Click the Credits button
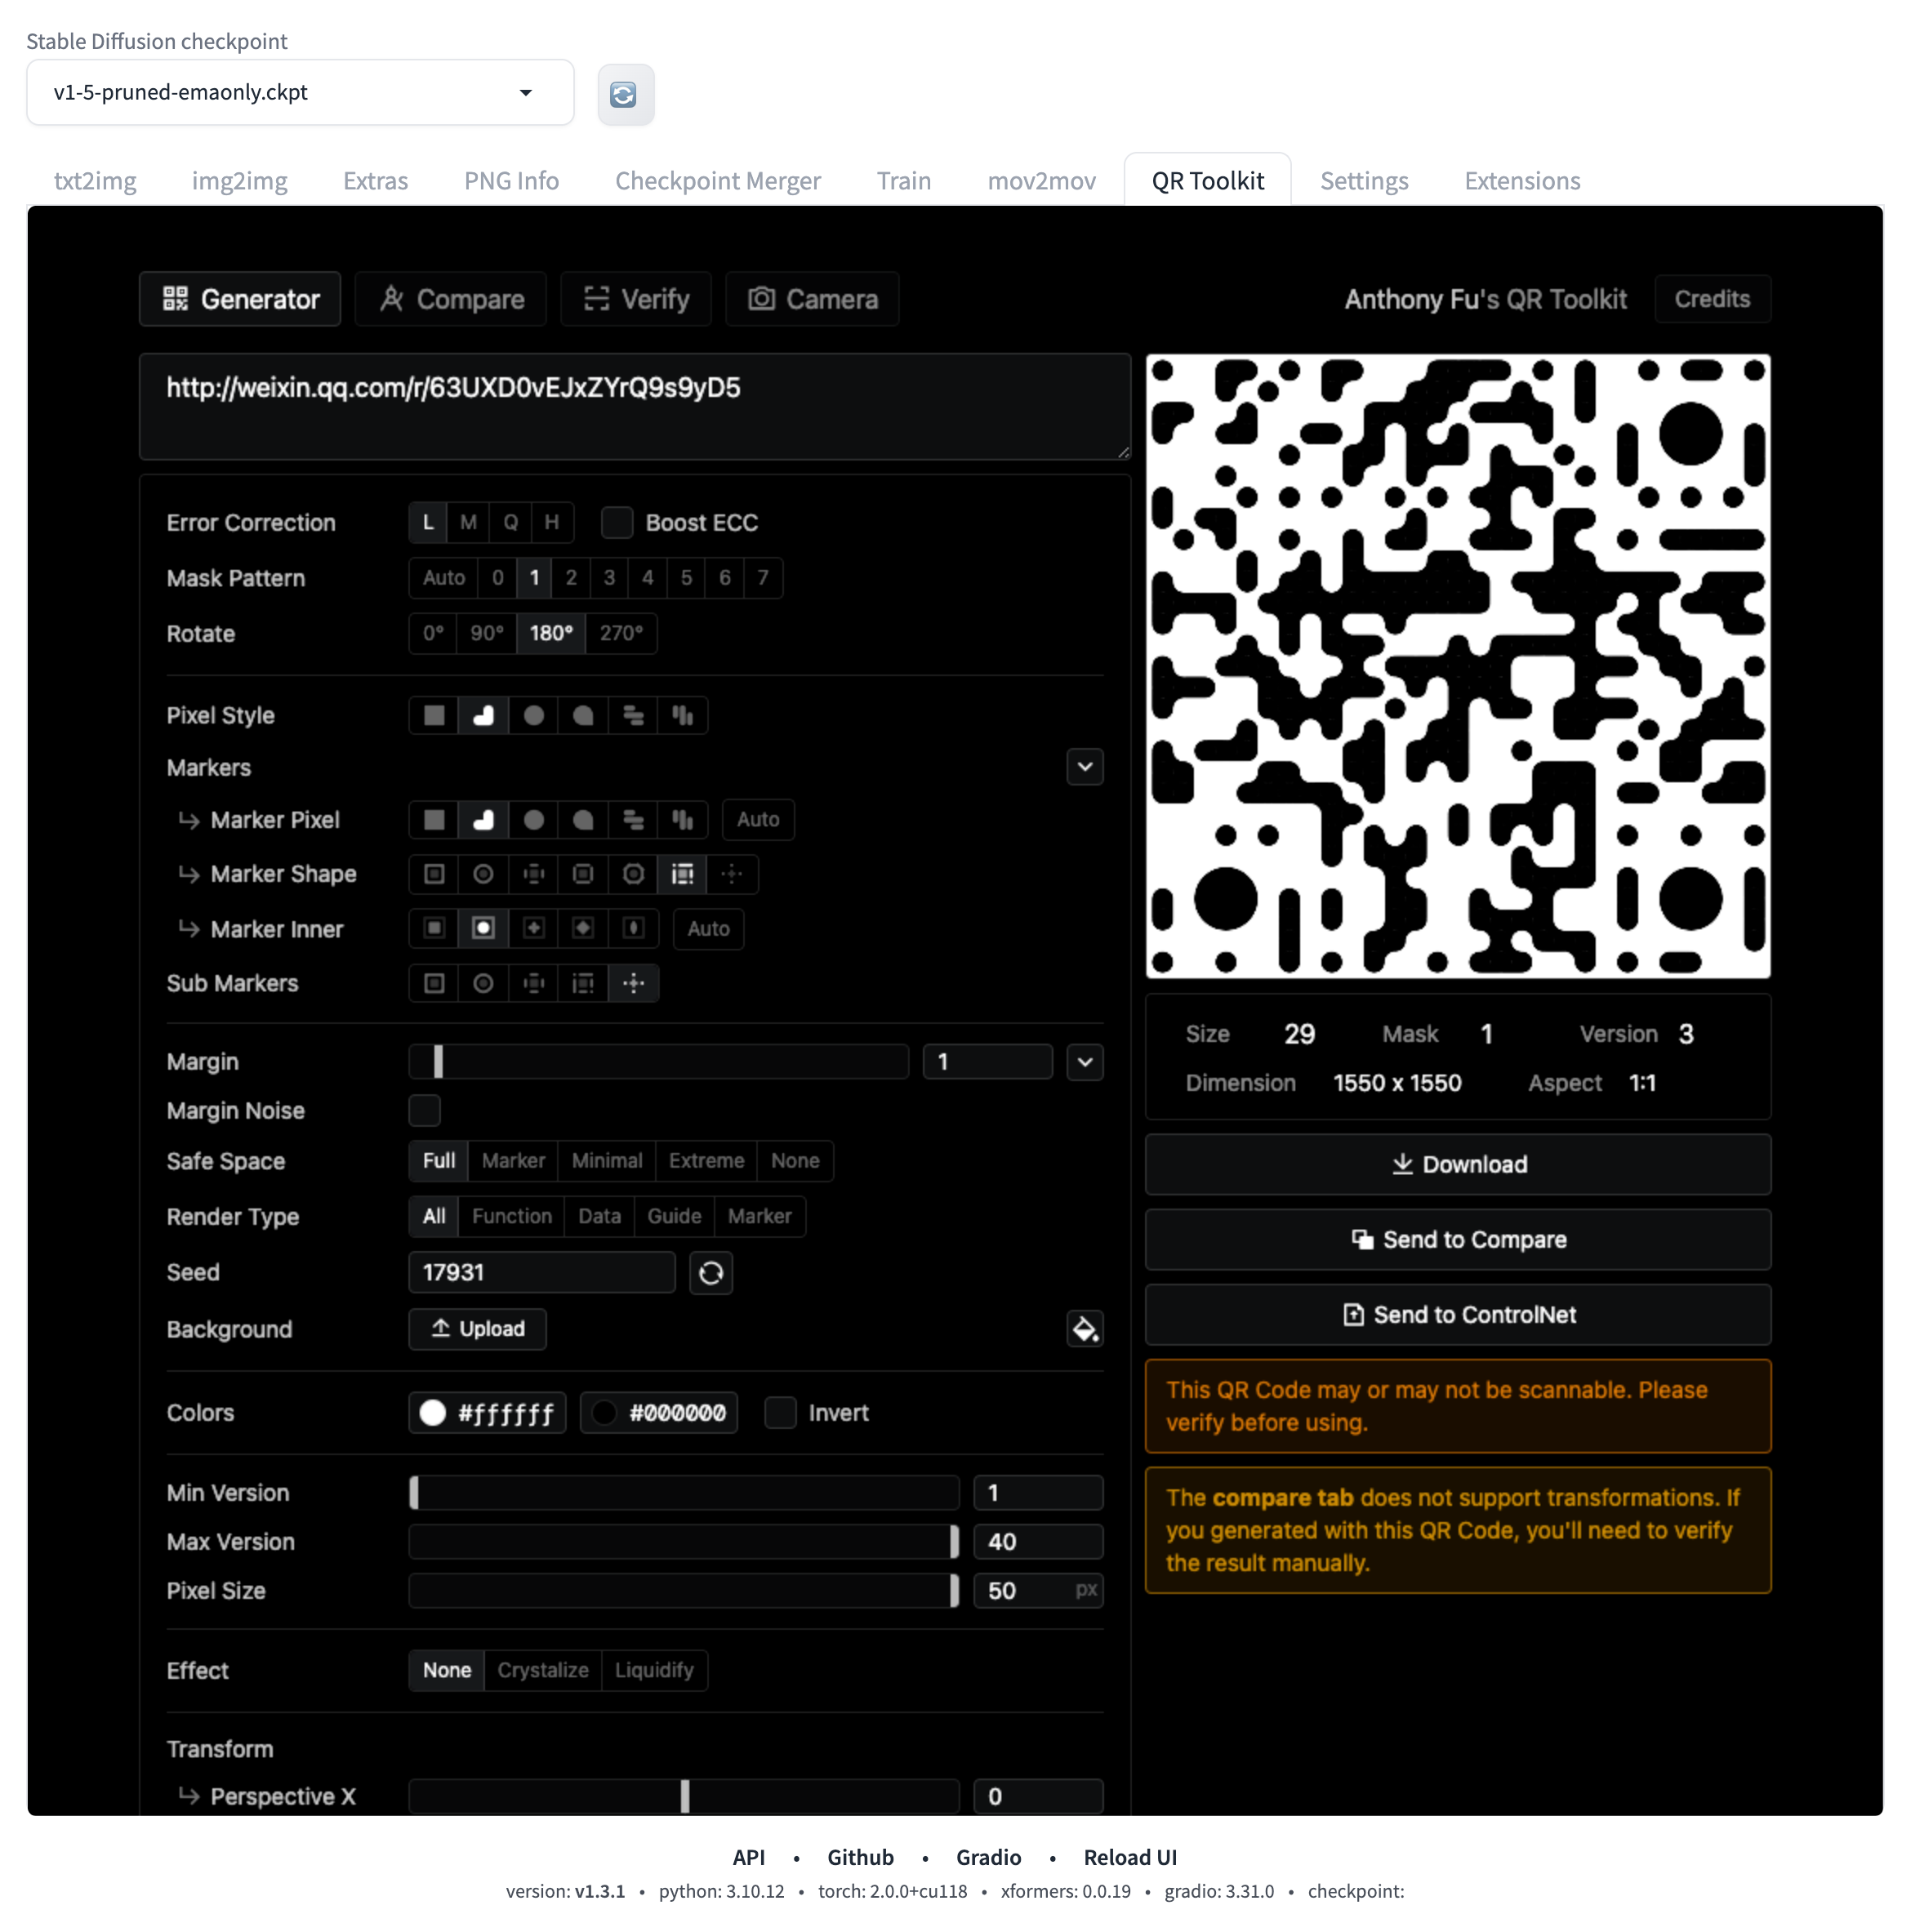 click(x=1712, y=298)
